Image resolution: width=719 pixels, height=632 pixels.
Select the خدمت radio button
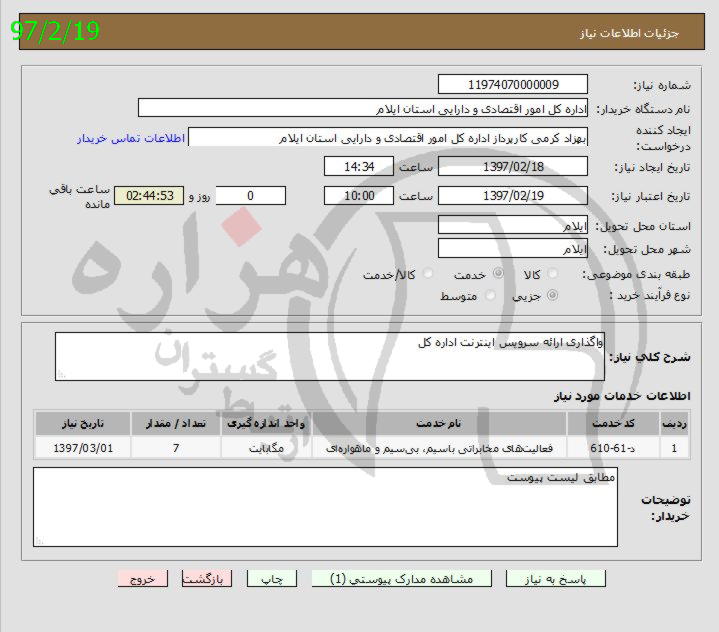point(498,274)
